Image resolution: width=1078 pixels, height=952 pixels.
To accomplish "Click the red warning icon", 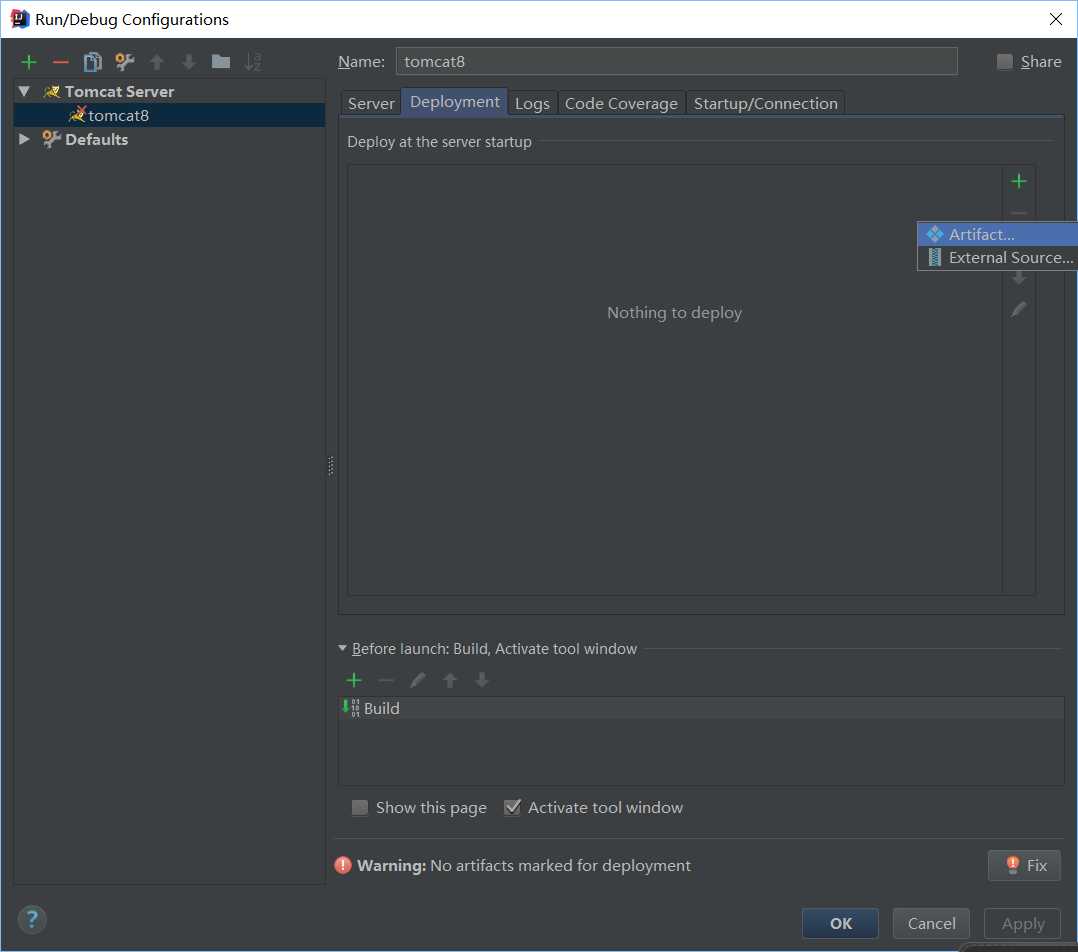I will pos(342,865).
